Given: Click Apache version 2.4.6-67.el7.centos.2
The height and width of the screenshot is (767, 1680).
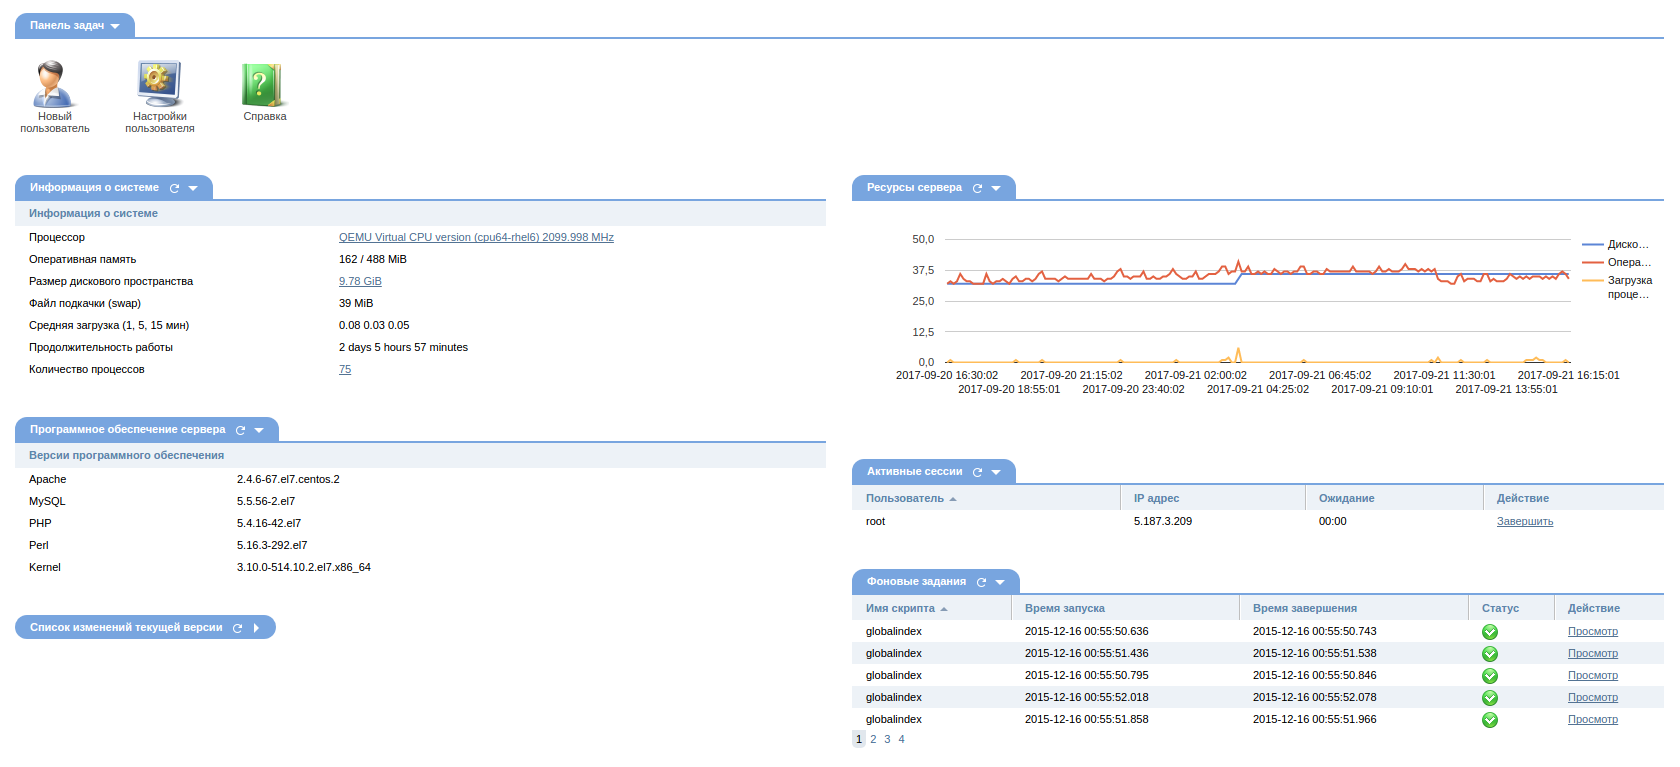Looking at the screenshot, I should (288, 480).
